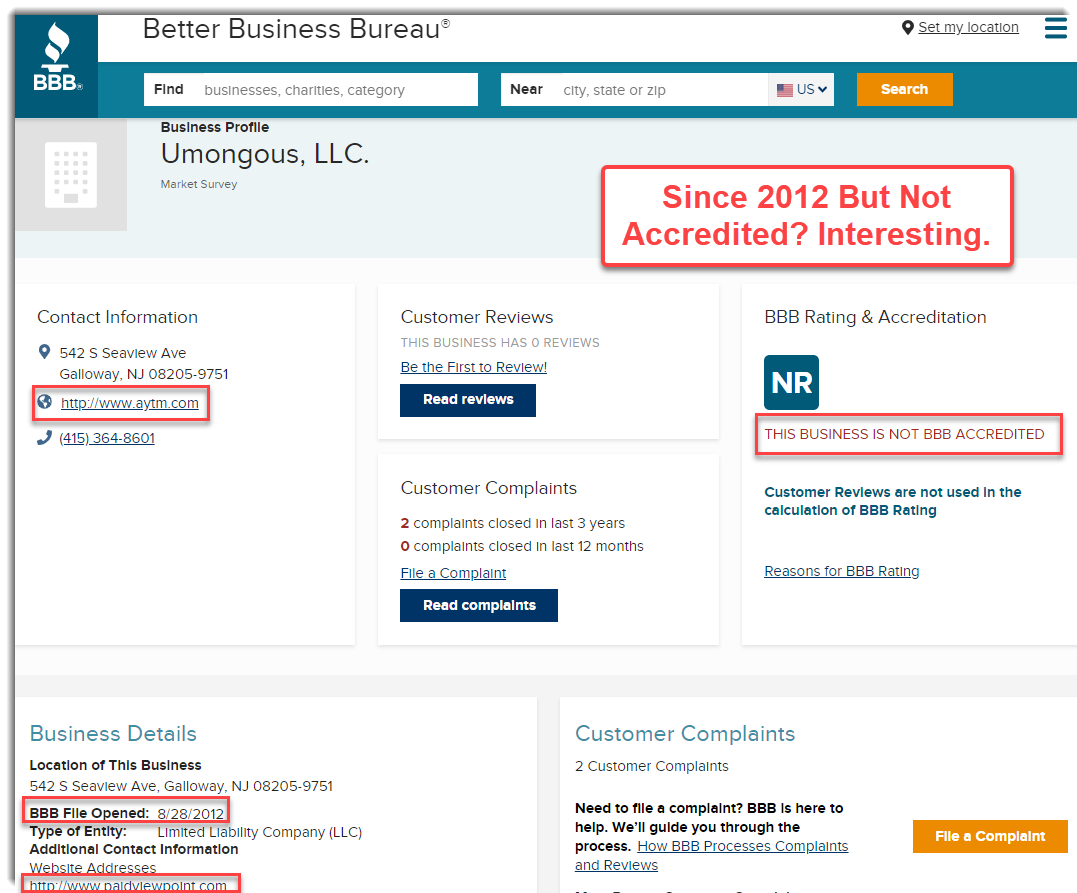Click the Read complaints button
This screenshot has width=1077, height=893.
coord(479,605)
